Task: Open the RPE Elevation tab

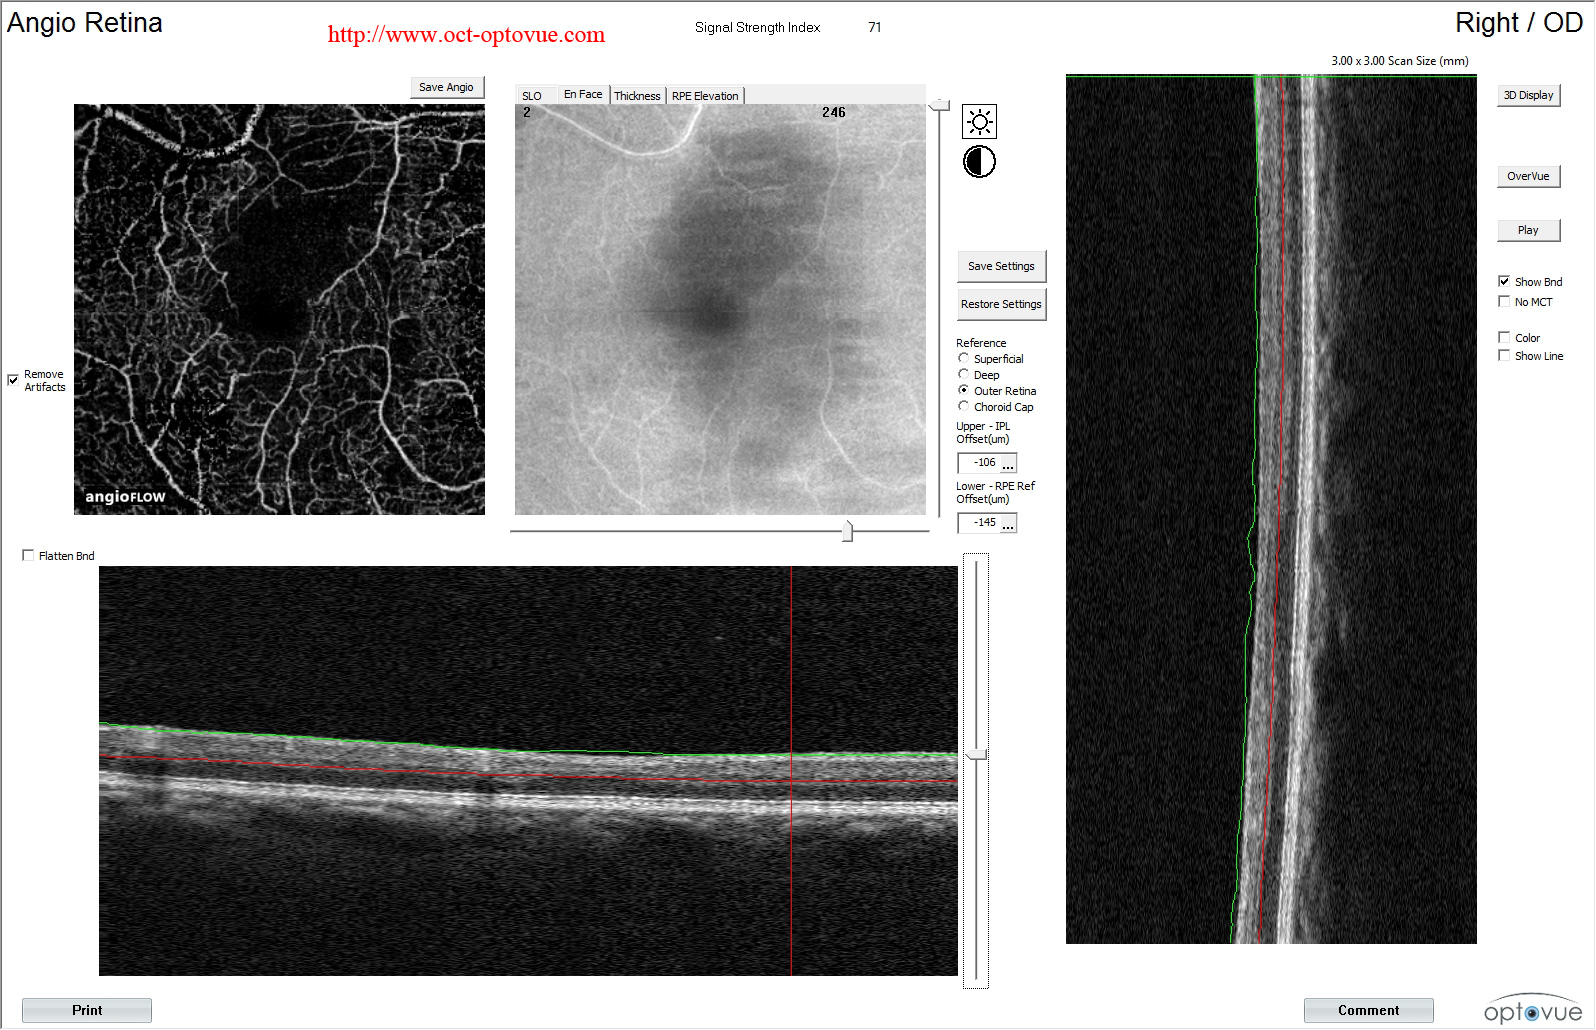Action: (705, 96)
